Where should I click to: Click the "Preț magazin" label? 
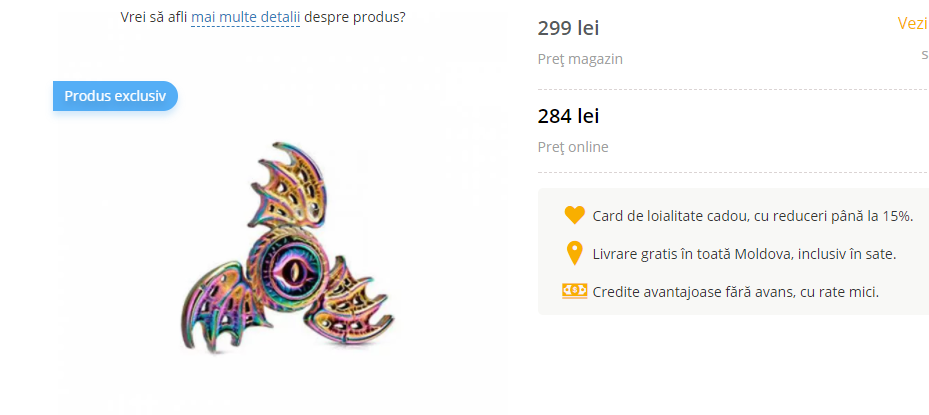[x=580, y=59]
